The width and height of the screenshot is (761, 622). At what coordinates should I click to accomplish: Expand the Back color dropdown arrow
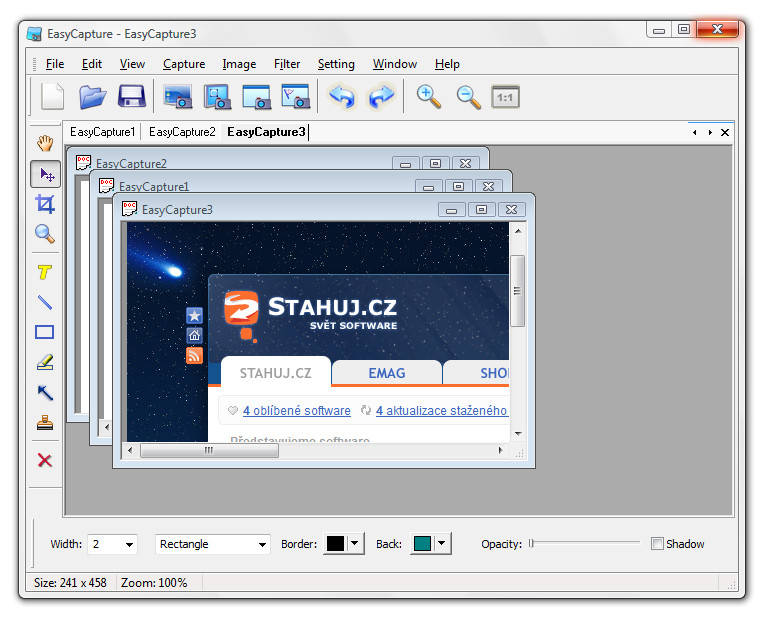pyautogui.click(x=441, y=543)
